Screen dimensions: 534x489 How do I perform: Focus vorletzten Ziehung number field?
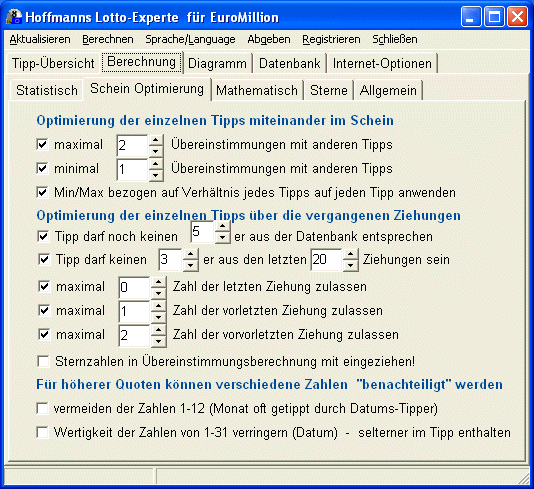coord(135,311)
